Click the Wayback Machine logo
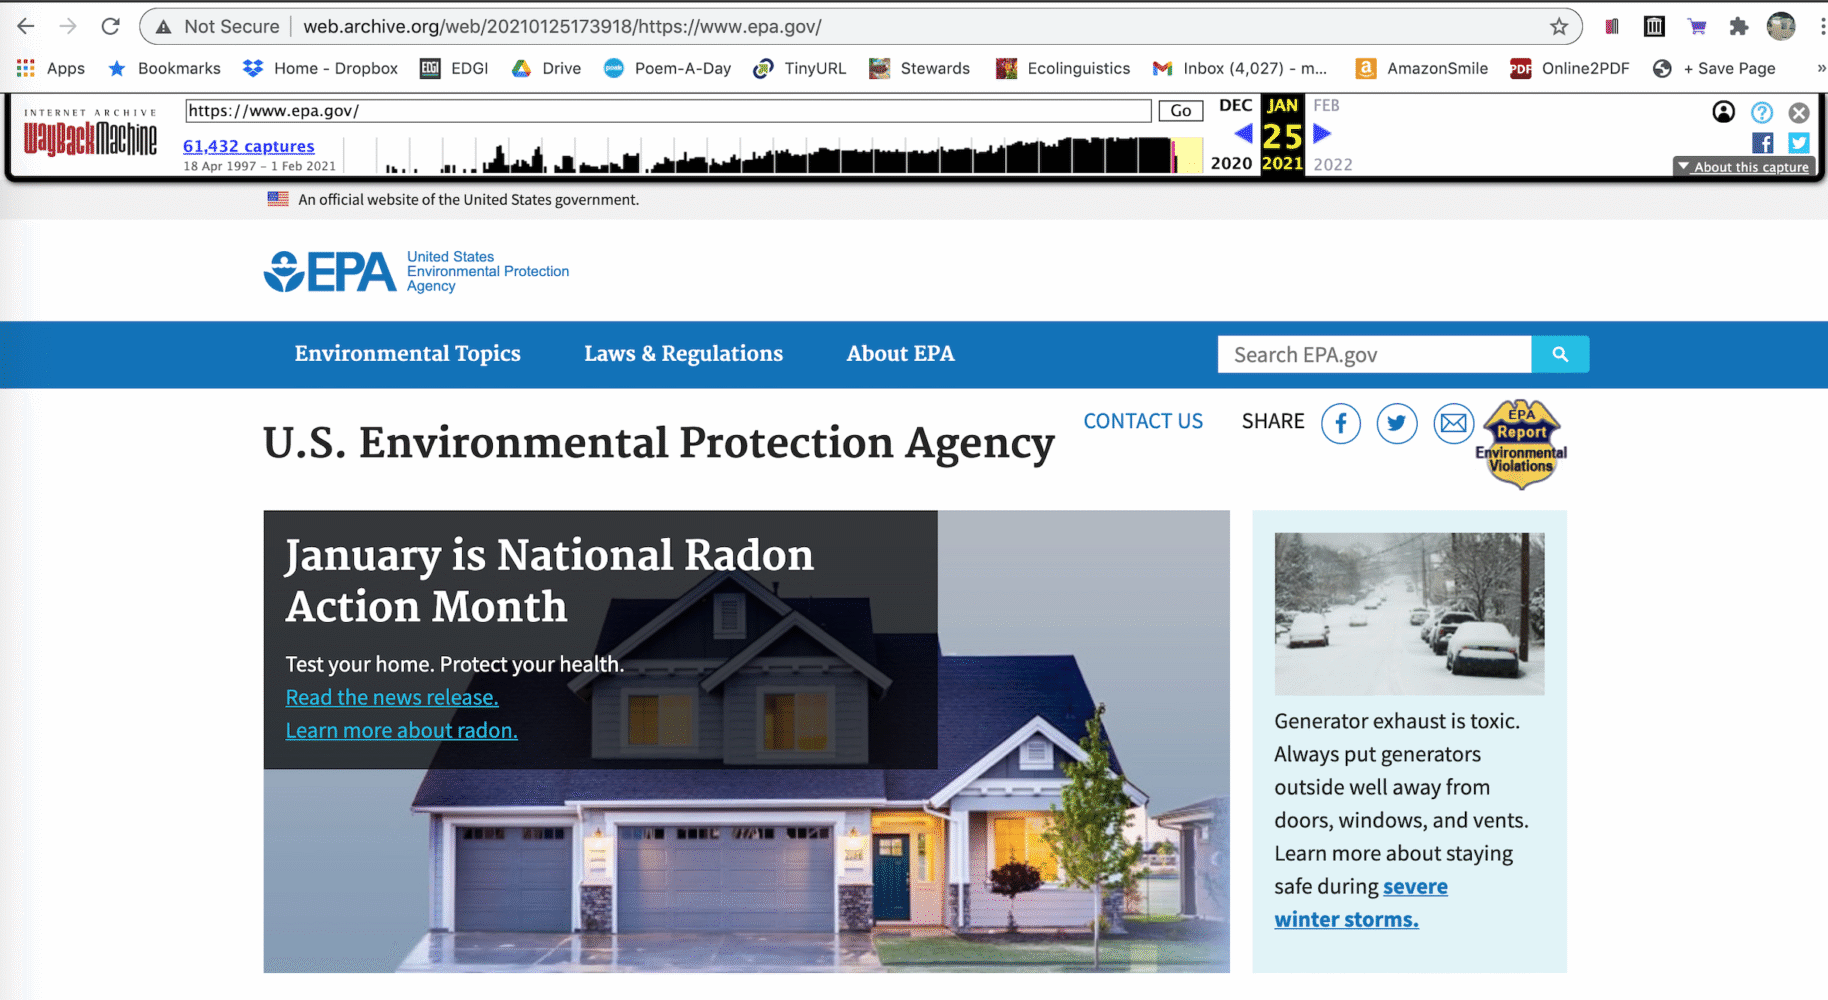The width and height of the screenshot is (1828, 1000). coord(90,138)
